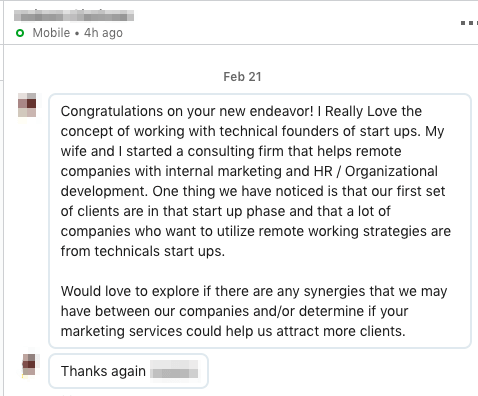This screenshot has height=396, width=478.
Task: Select the "Thanks again" message bubble
Action: click(129, 371)
